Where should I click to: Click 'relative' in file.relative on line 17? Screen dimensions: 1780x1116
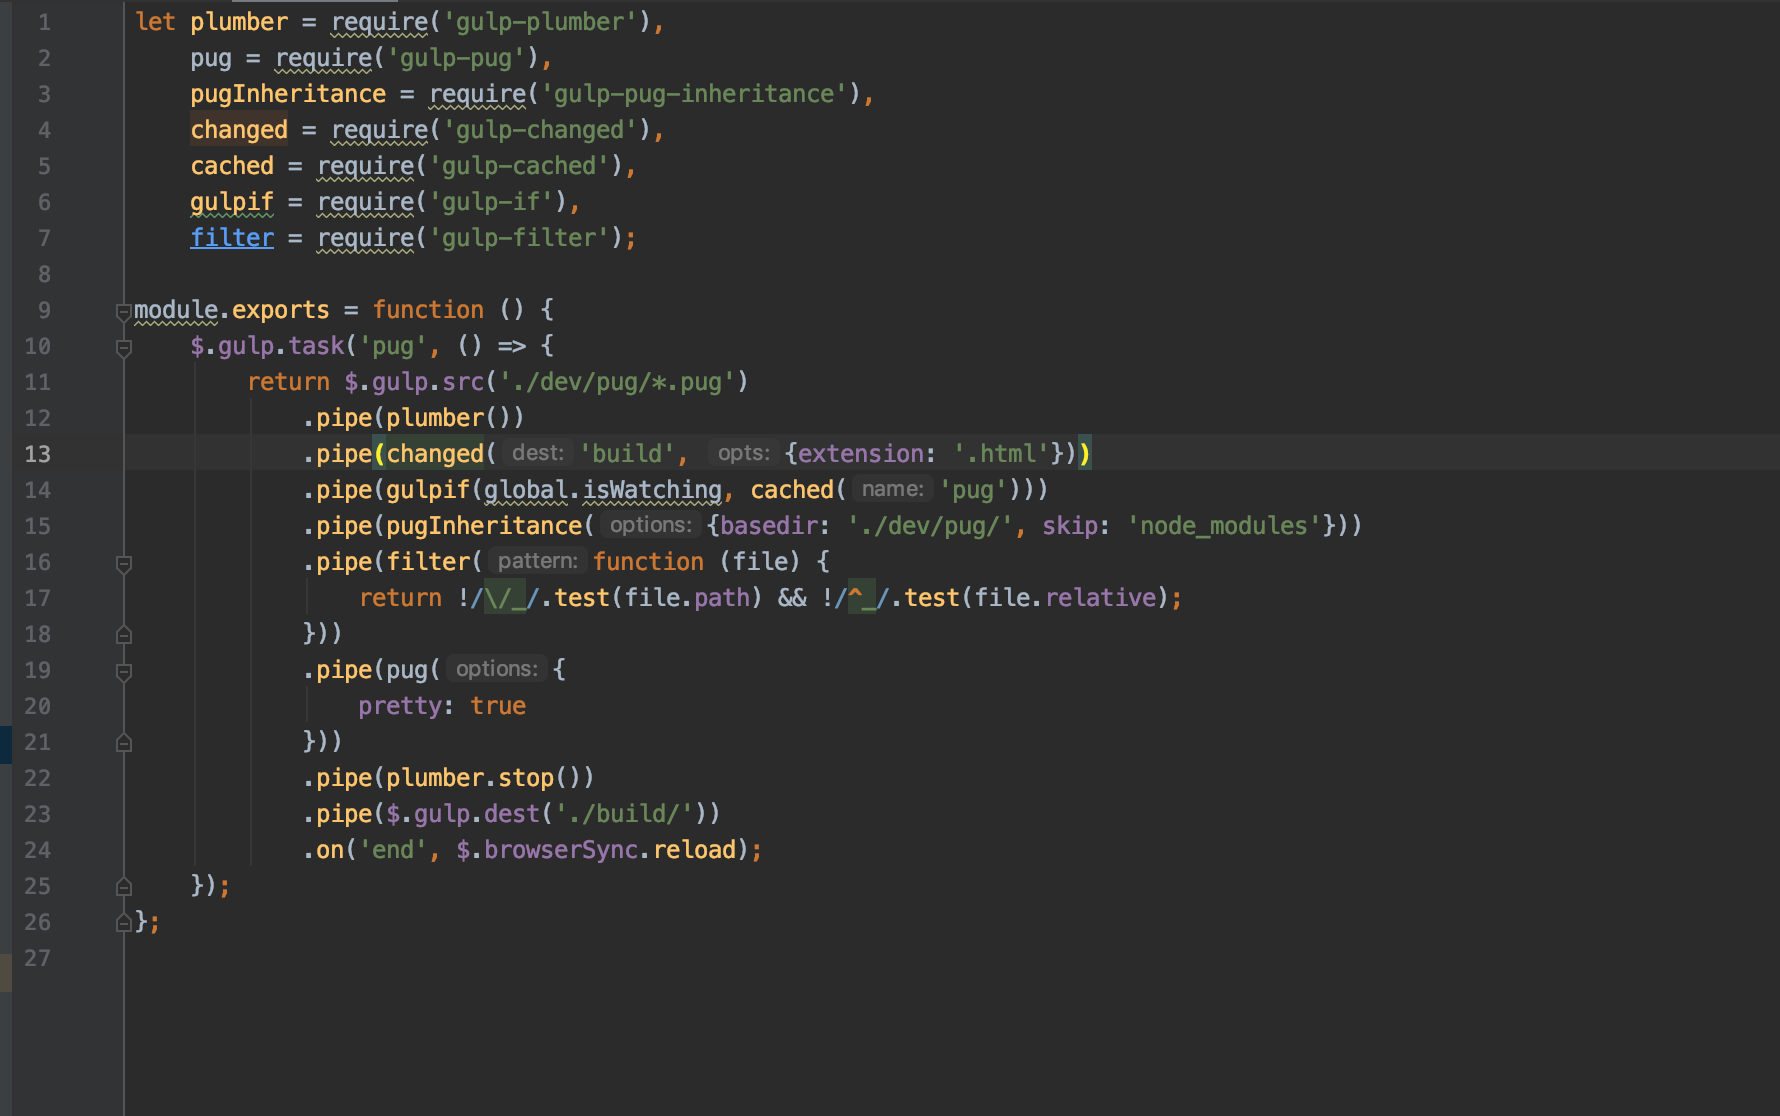[1101, 598]
